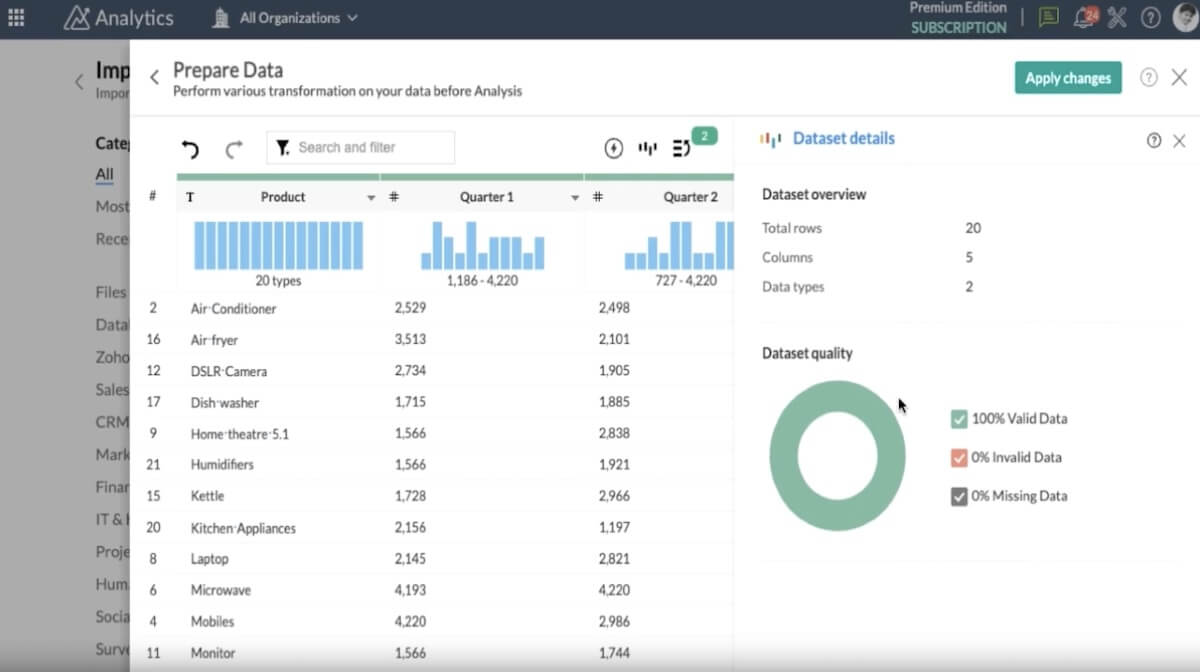Close the Dataset details panel
Image resolution: width=1200 pixels, height=672 pixels.
(1179, 141)
